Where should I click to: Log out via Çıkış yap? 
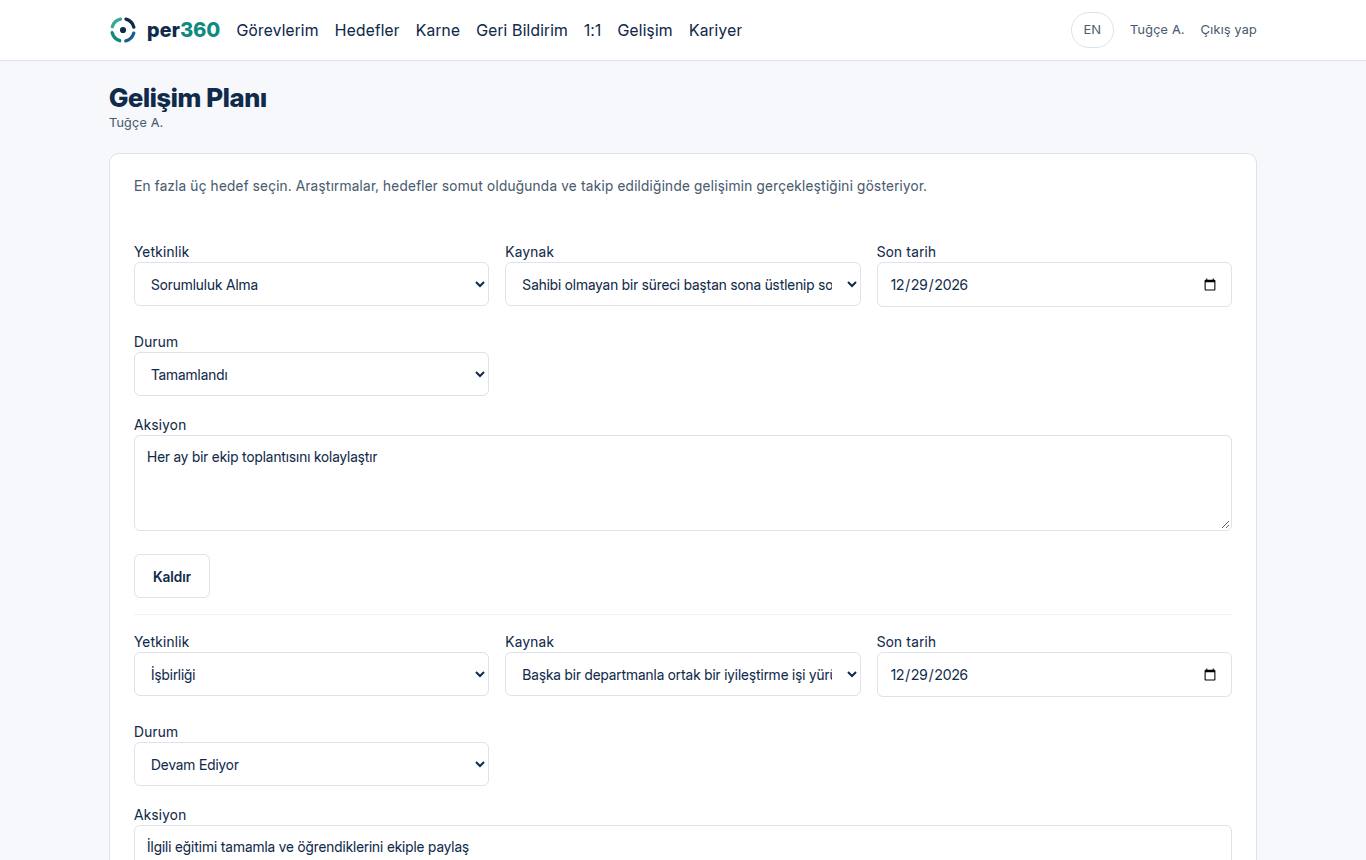[1228, 30]
